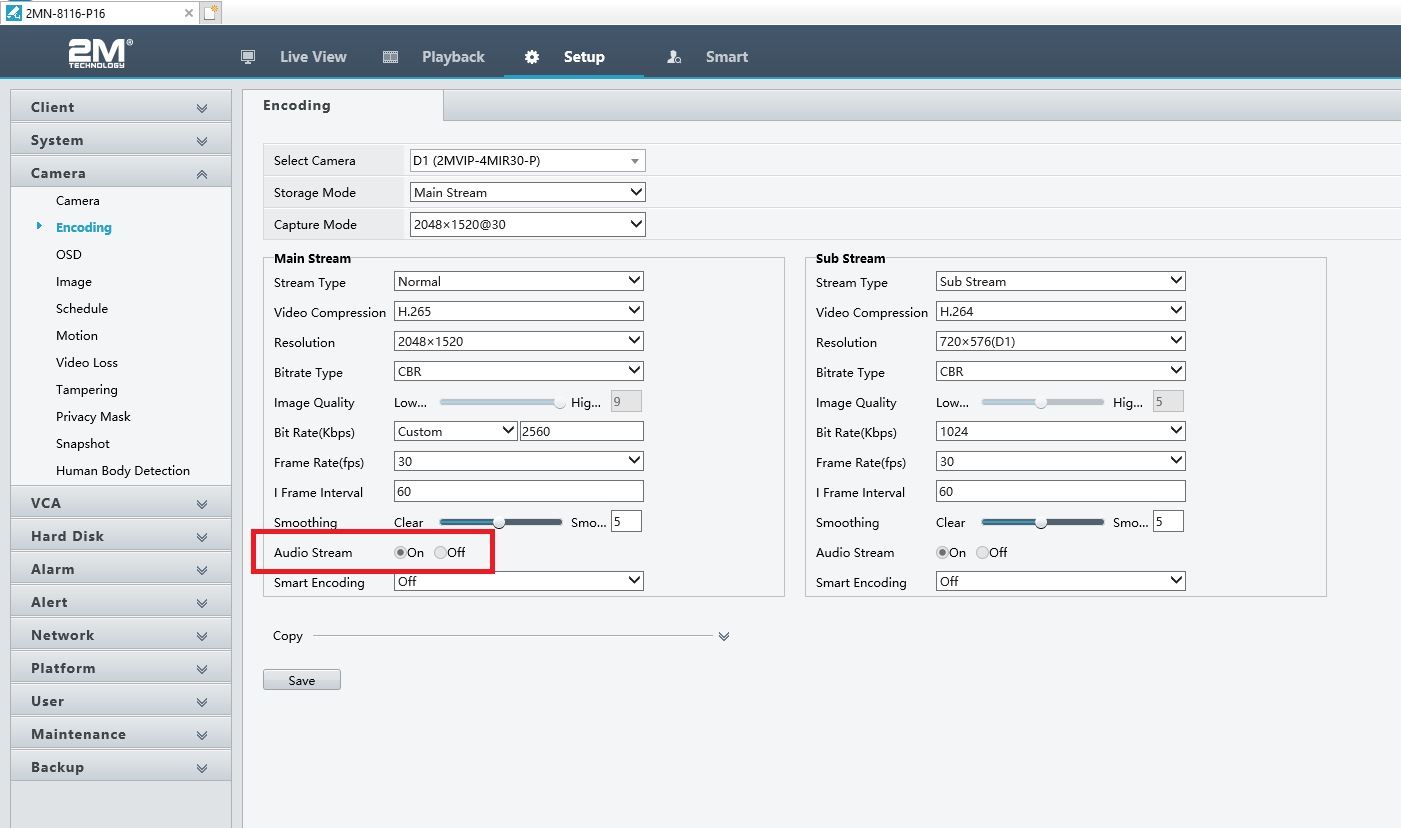Click the Save button

coord(302,680)
